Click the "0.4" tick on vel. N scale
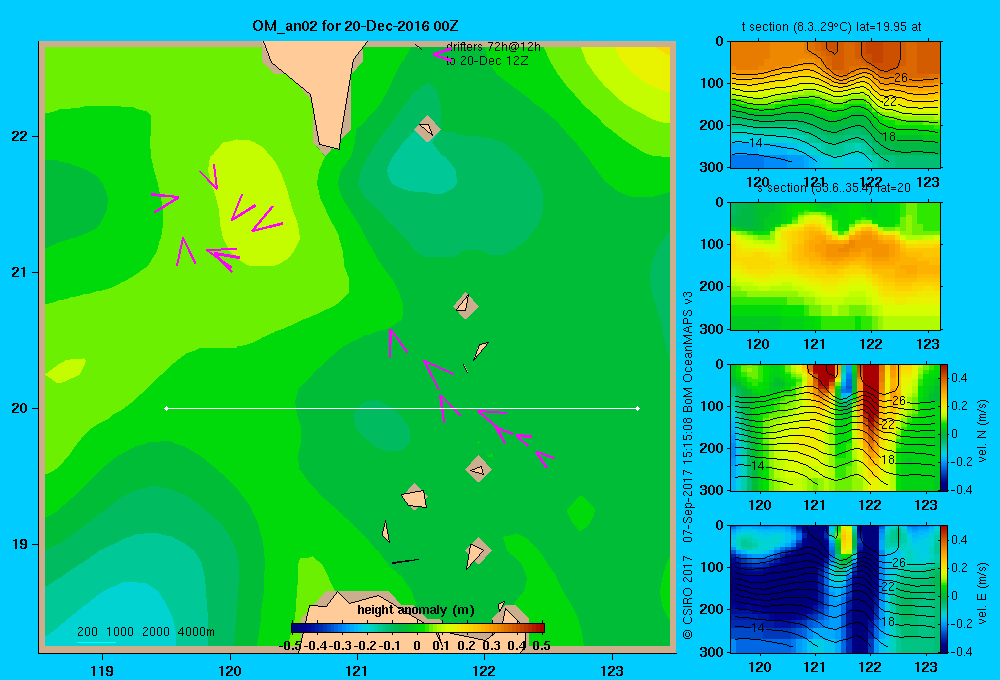Image resolution: width=1000 pixels, height=680 pixels. 960,378
